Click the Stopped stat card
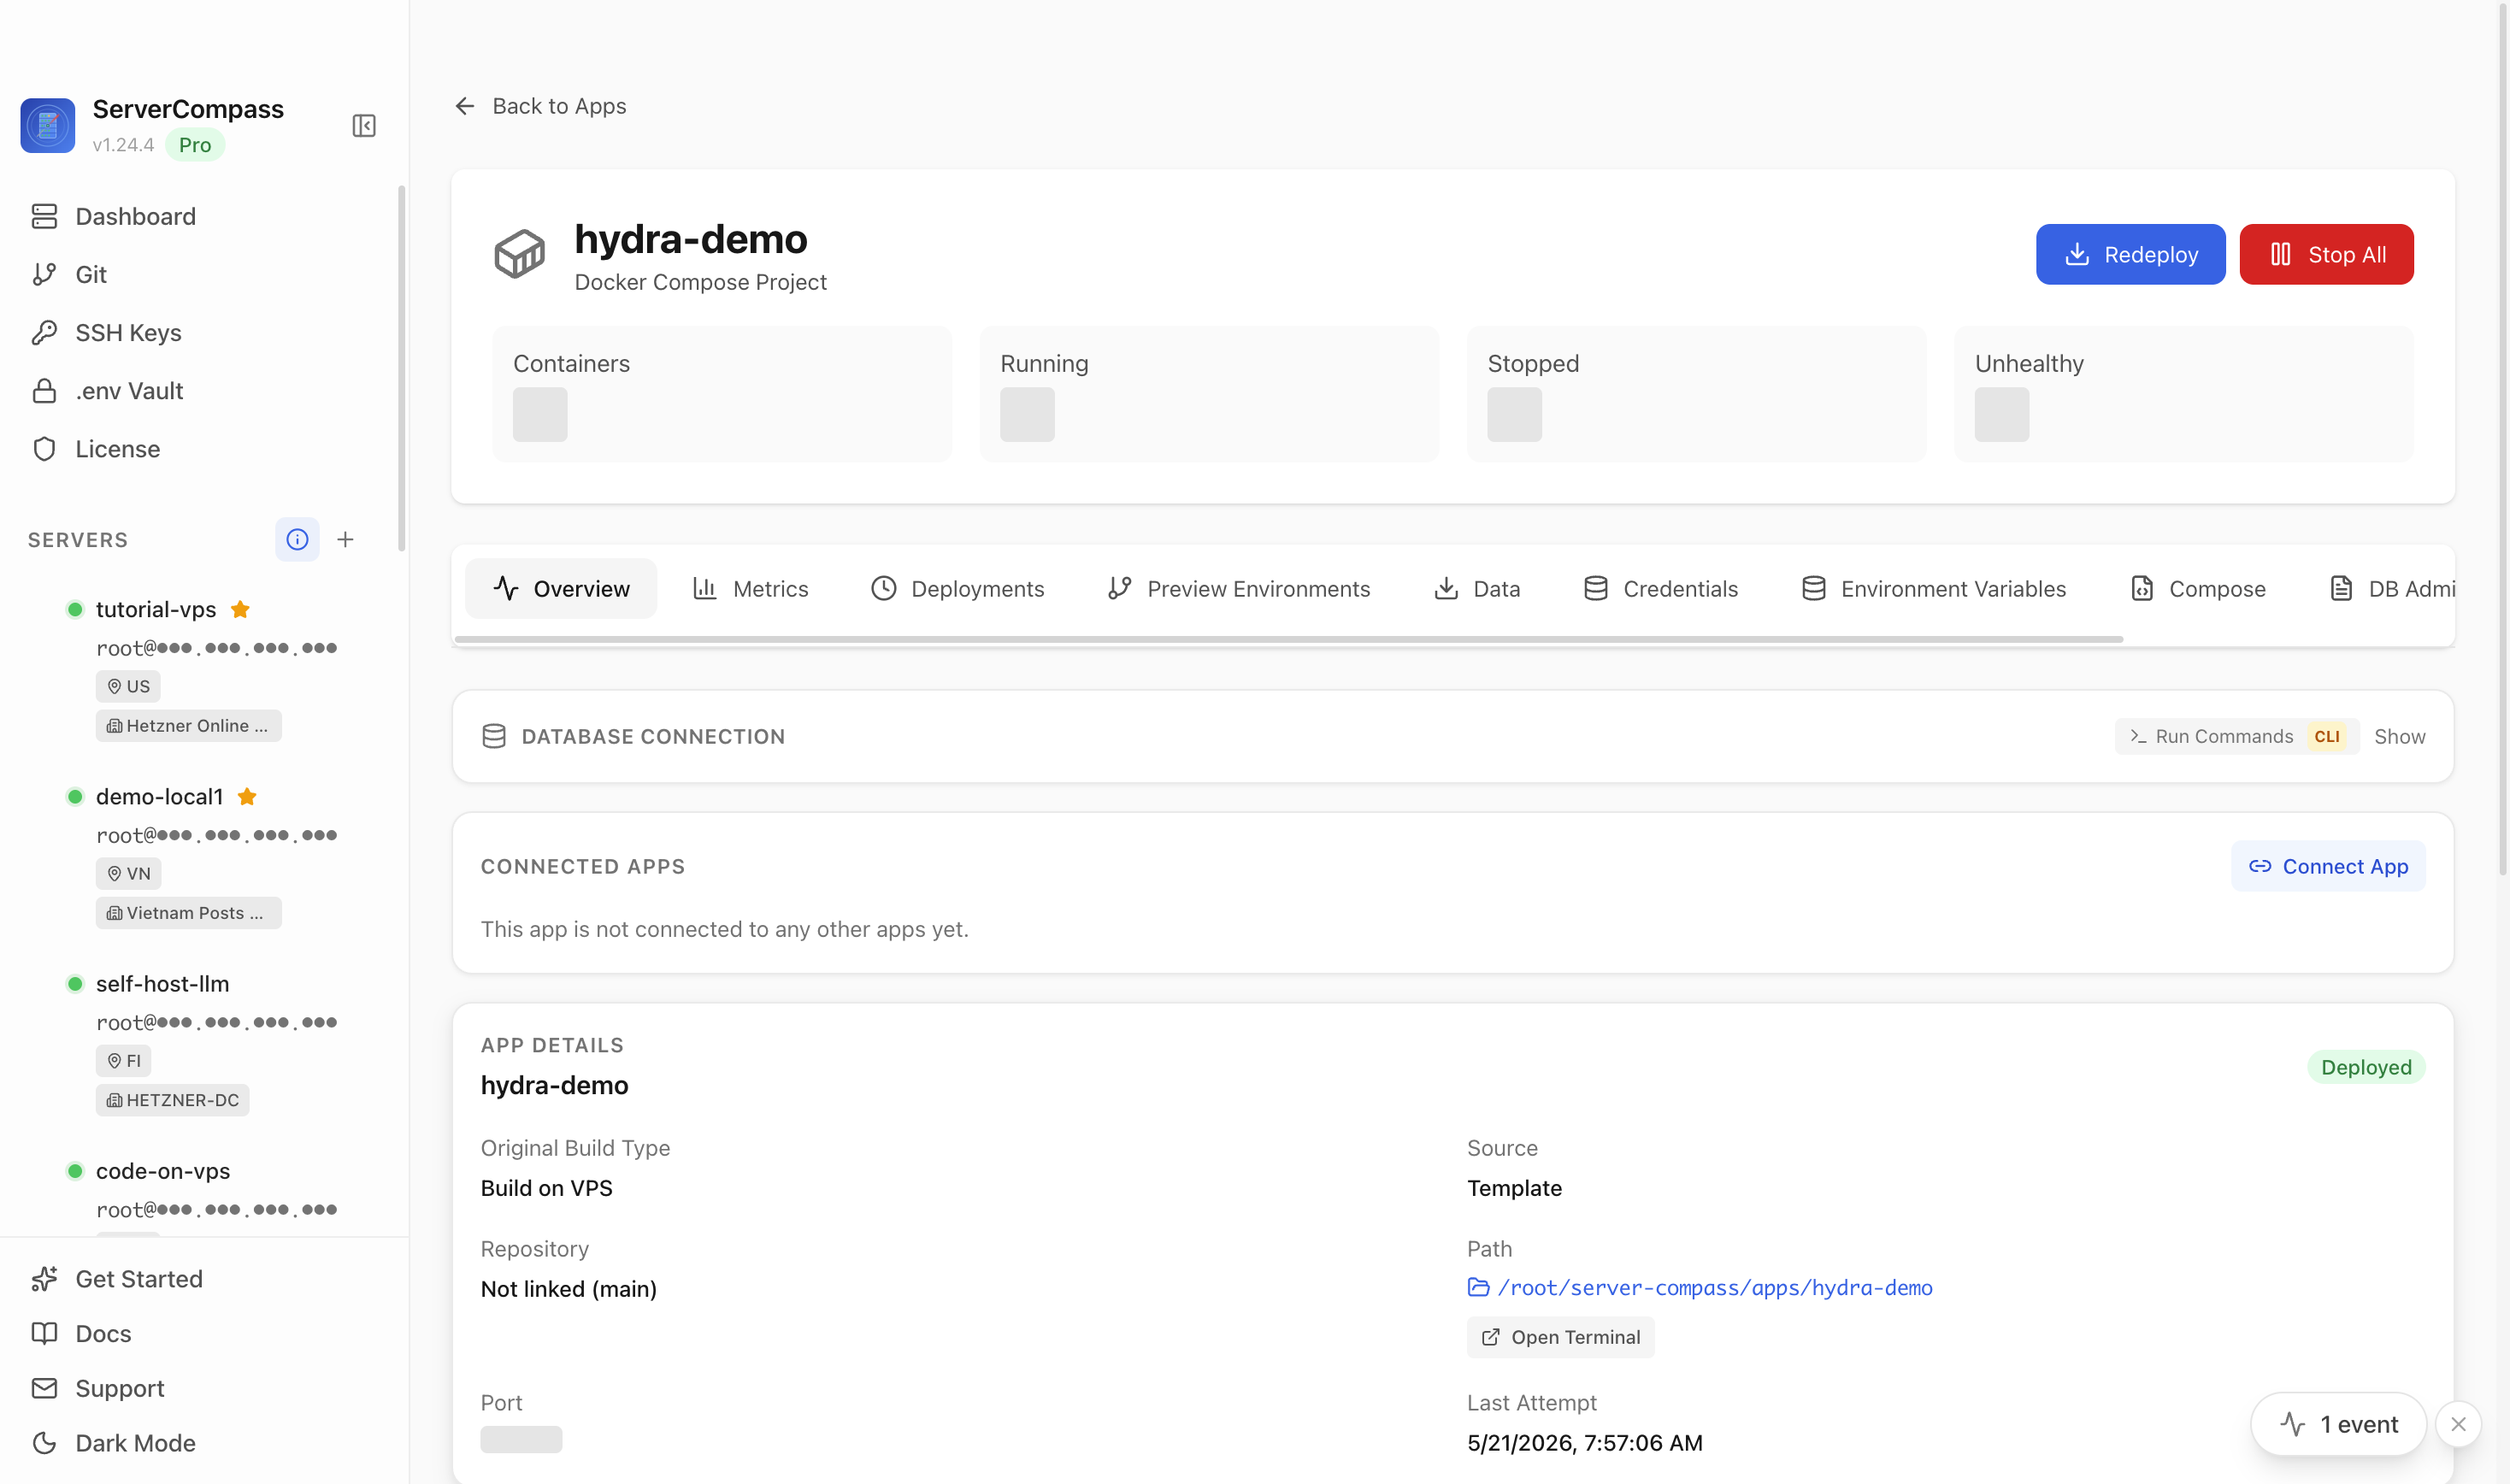 [1696, 394]
